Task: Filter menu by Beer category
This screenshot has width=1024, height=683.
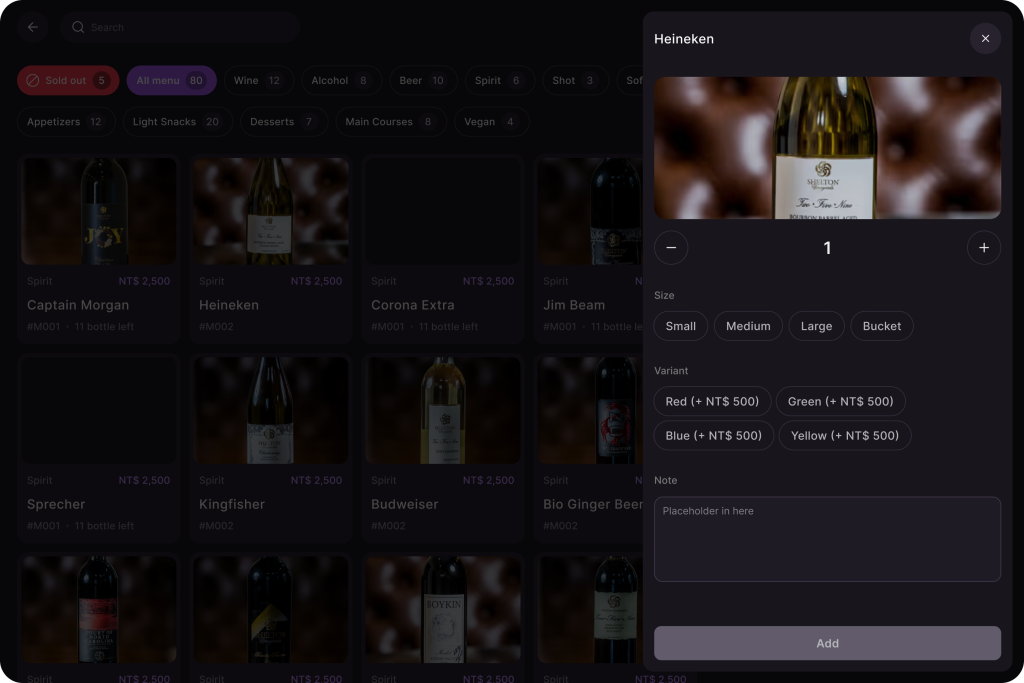Action: tap(422, 80)
